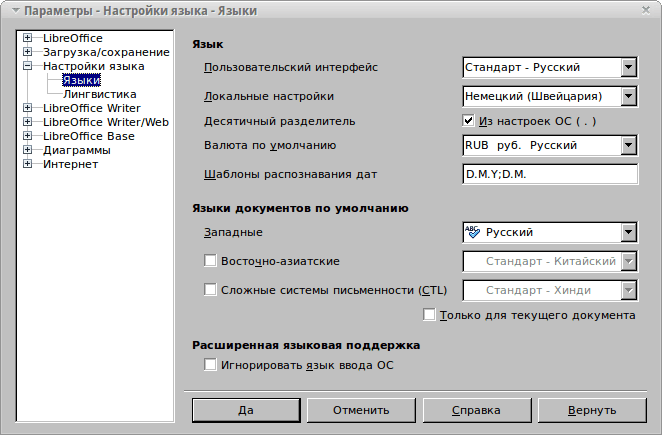Expand the Загрузка/сохранение node
Image resolution: width=662 pixels, height=435 pixels.
pos(27,52)
